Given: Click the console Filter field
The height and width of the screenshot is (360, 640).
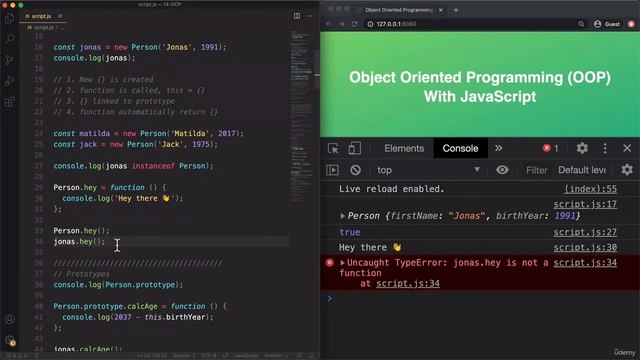Looking at the screenshot, I should tap(536, 170).
